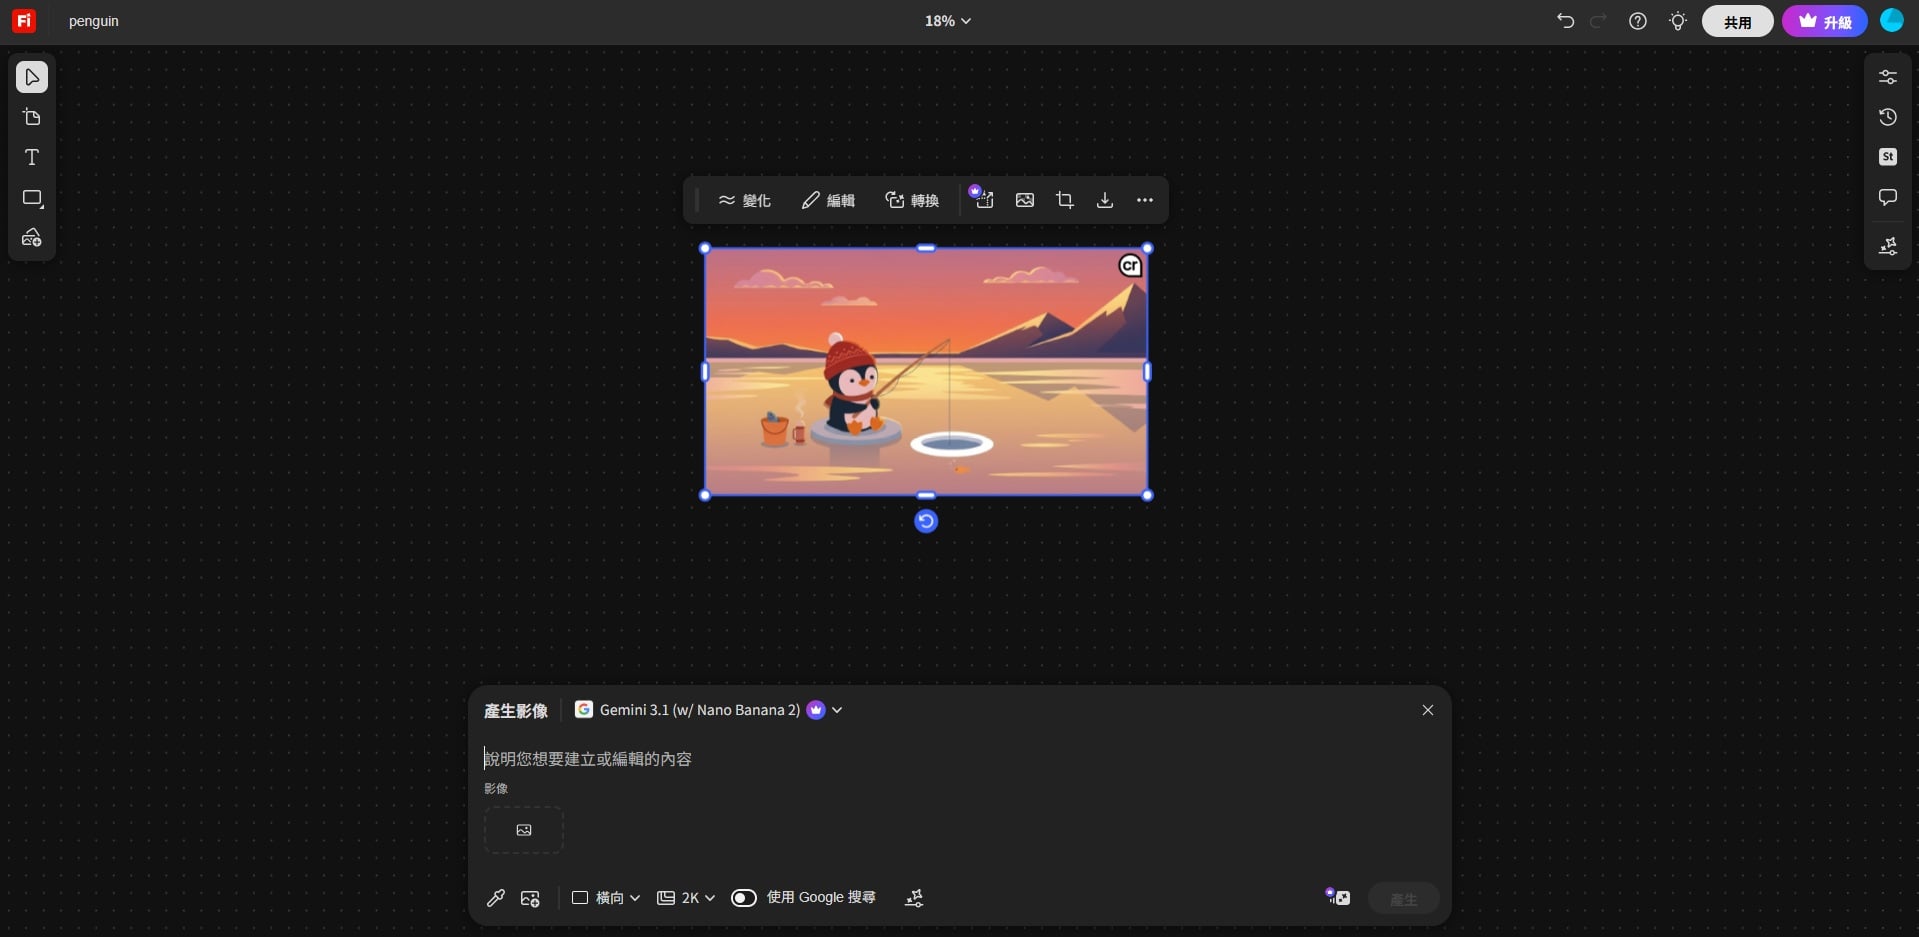Select the Text tool in left sidebar
The width and height of the screenshot is (1919, 937).
32,158
